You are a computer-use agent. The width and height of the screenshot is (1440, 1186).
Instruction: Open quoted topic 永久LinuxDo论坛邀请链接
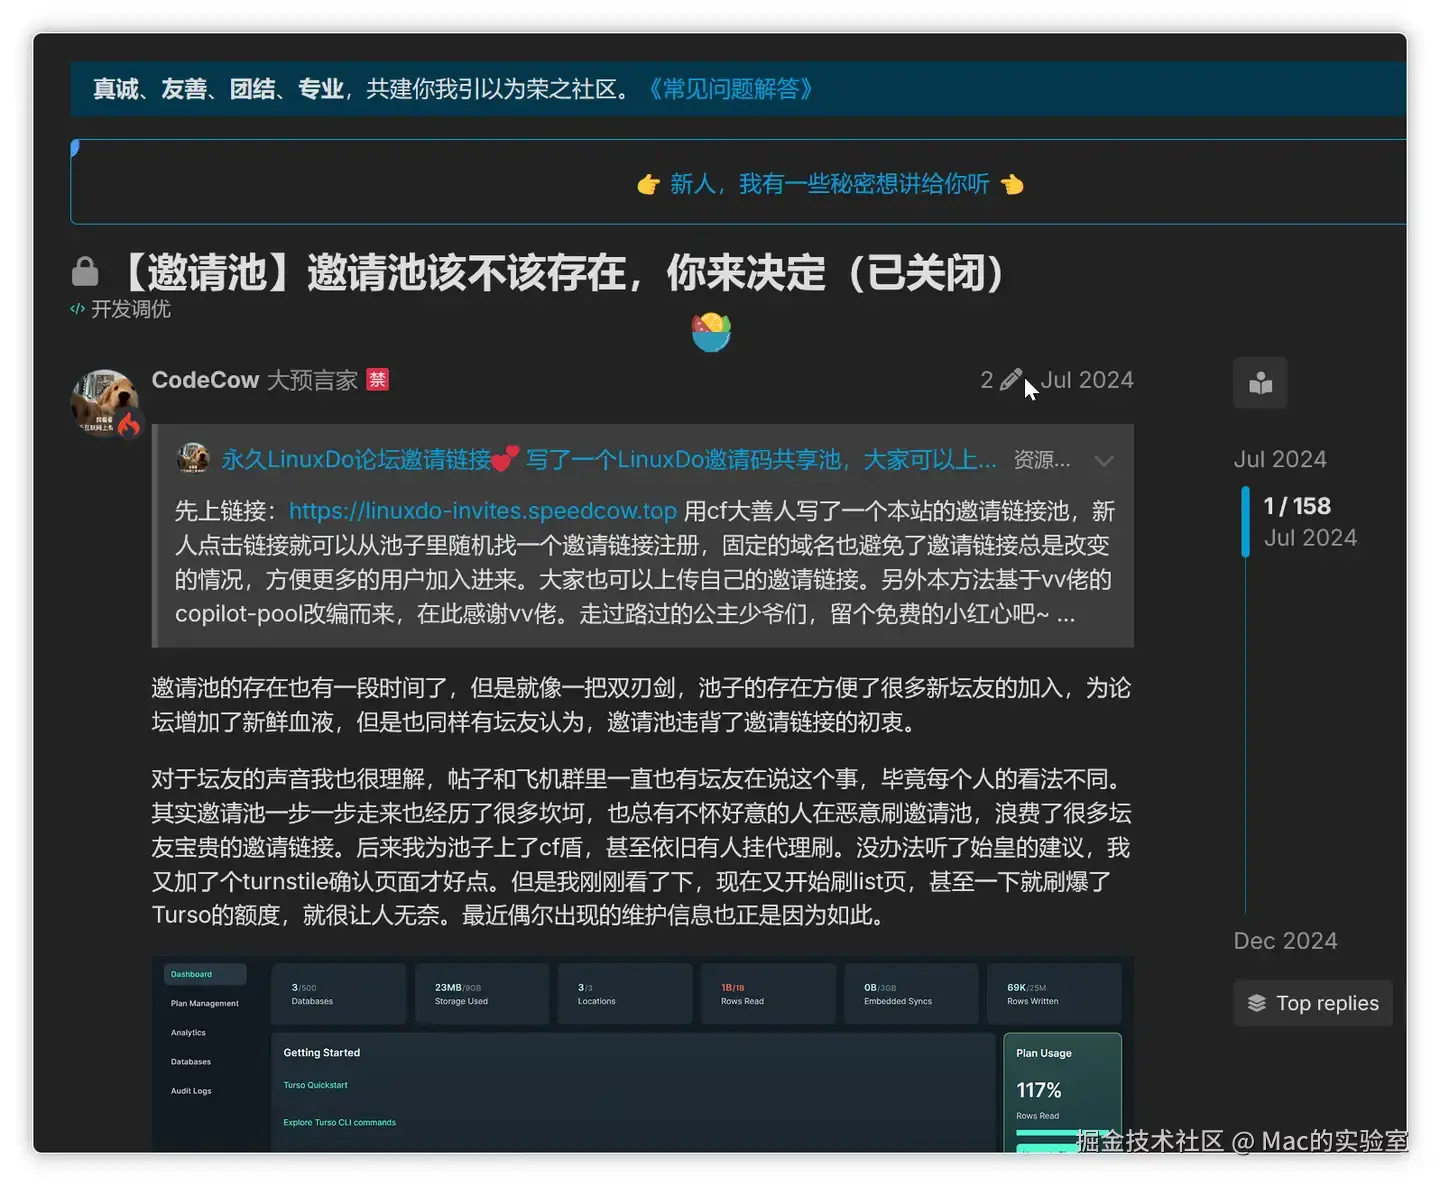609,459
